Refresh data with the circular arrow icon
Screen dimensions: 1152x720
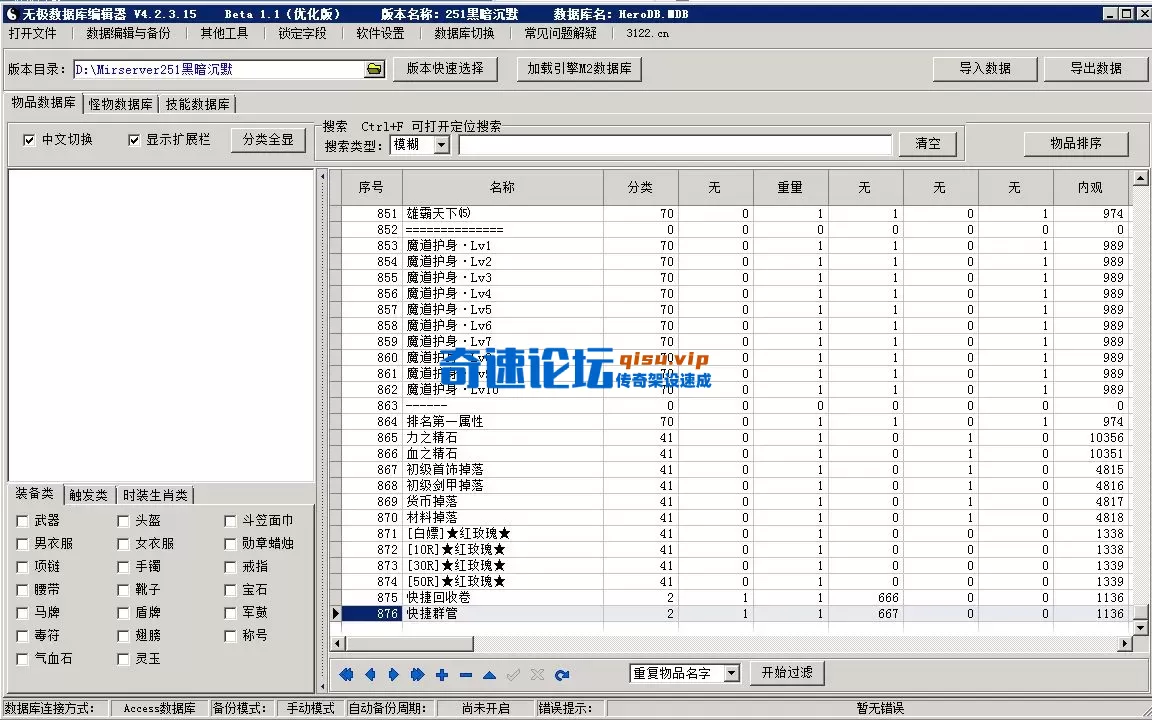[561, 675]
